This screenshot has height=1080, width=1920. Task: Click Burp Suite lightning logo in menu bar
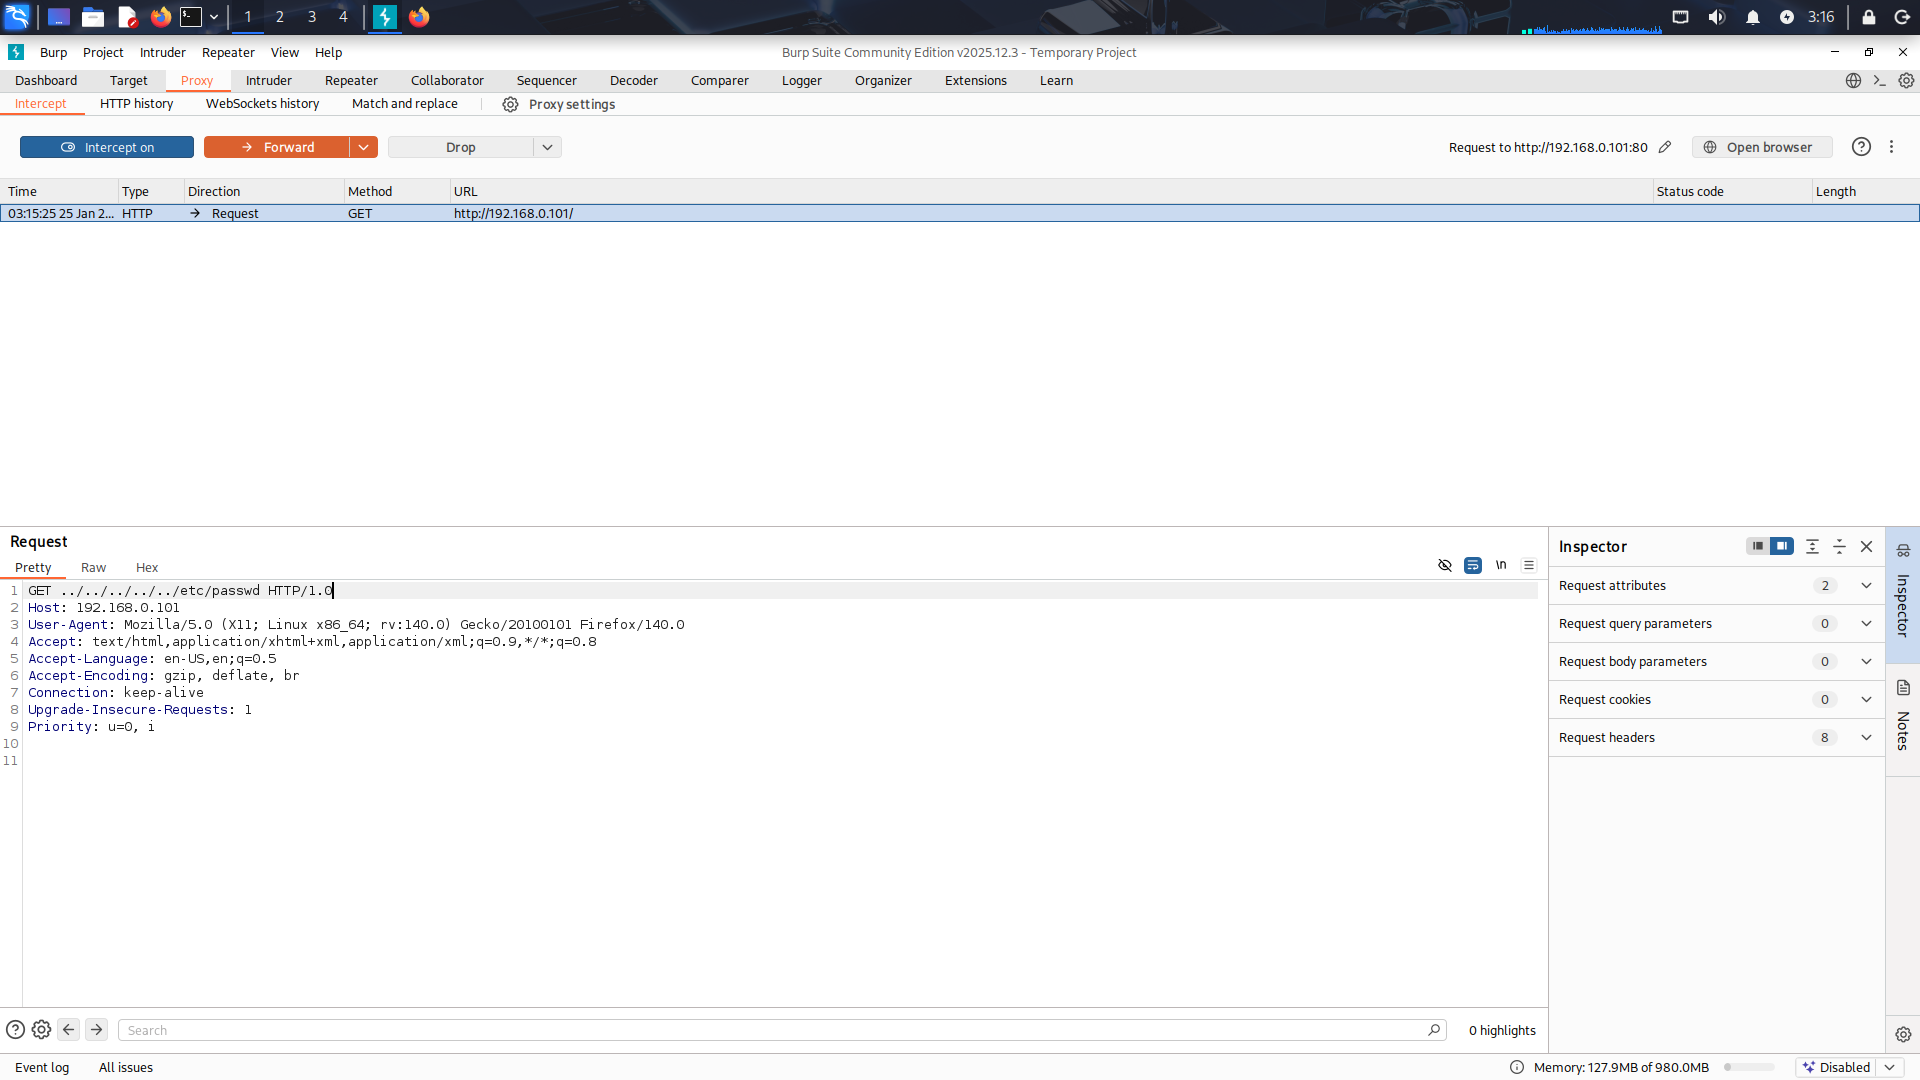(16, 53)
